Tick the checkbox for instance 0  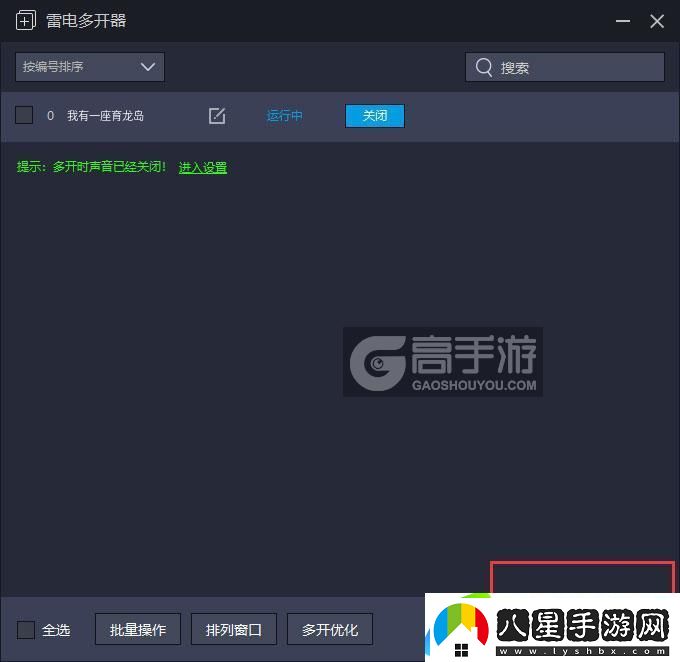tap(24, 115)
